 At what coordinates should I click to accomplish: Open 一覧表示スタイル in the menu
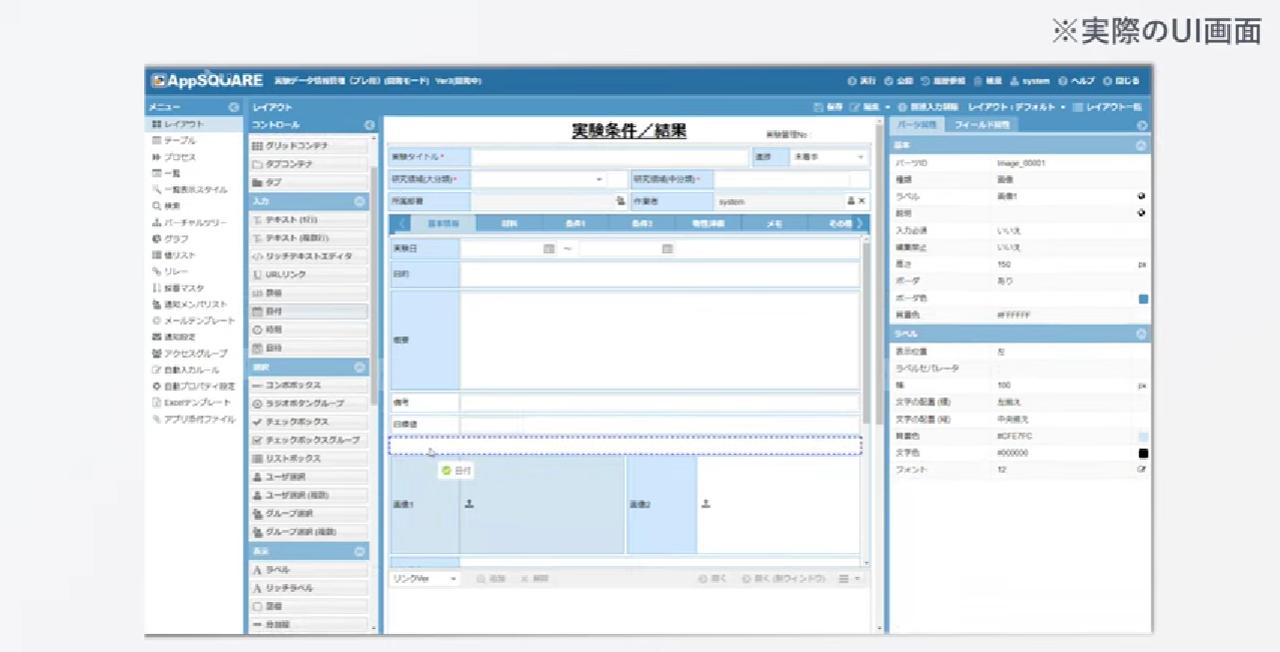[195, 189]
